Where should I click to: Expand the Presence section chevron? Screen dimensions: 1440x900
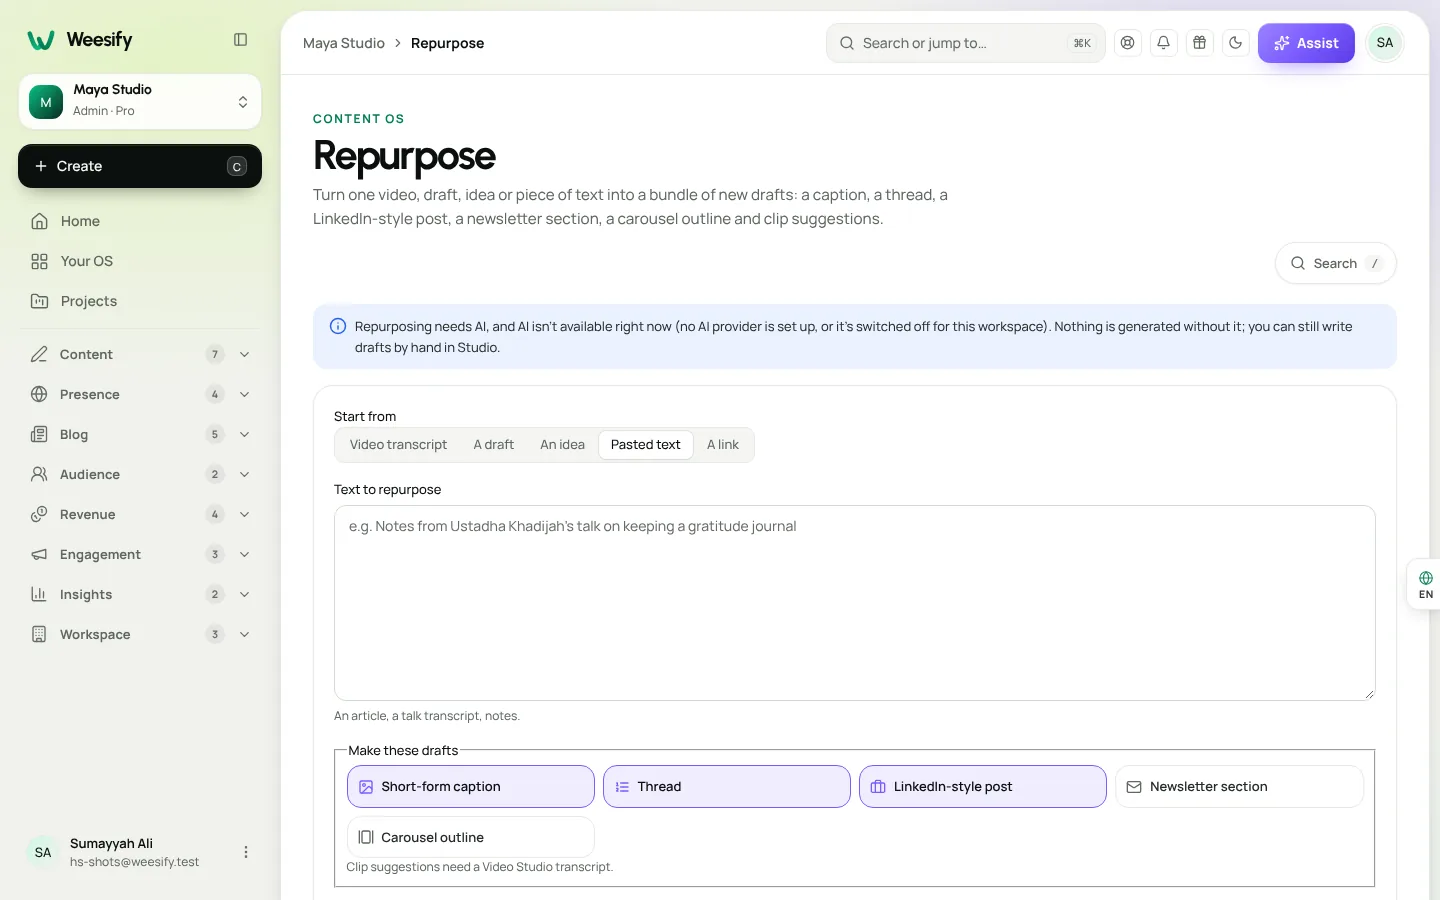(244, 394)
